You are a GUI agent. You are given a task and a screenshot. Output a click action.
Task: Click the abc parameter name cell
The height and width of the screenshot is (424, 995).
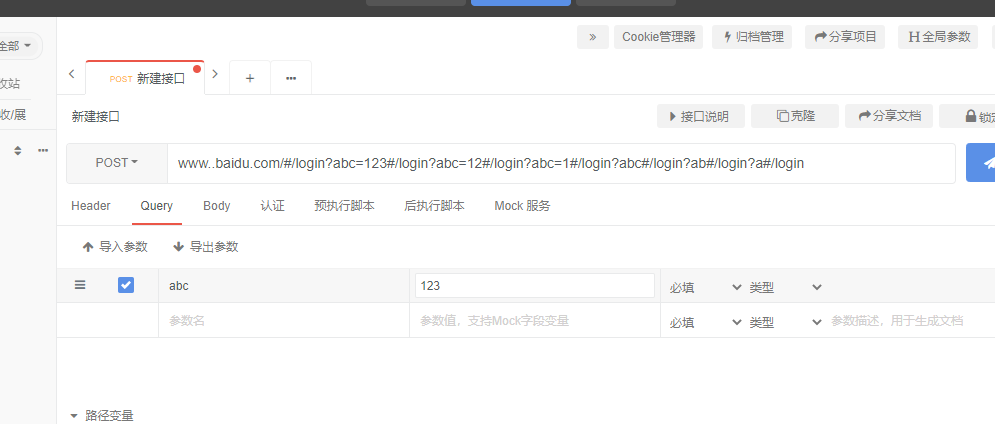pos(284,286)
